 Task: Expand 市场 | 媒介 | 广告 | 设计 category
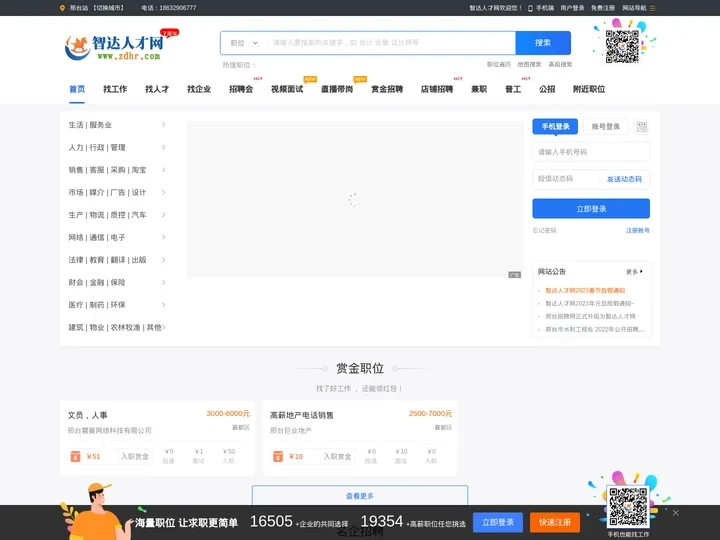point(117,192)
